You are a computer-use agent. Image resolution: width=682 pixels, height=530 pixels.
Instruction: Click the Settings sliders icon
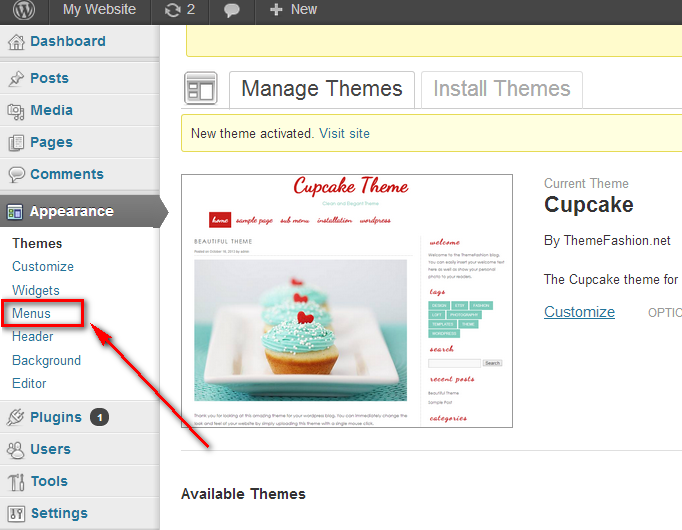pos(17,514)
